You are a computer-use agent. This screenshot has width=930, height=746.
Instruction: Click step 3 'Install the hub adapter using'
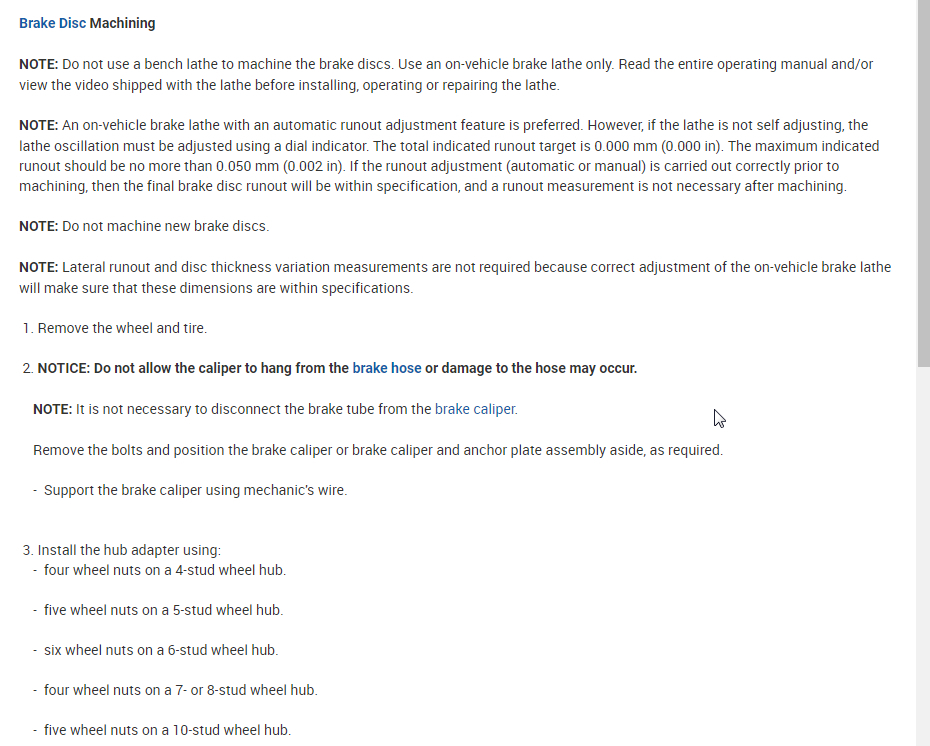[128, 550]
